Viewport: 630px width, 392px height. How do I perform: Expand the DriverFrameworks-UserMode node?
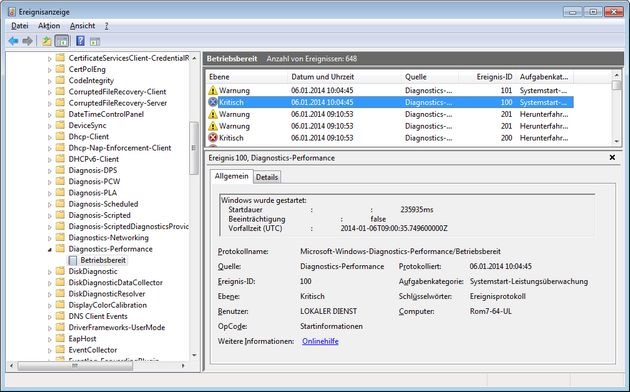pyautogui.click(x=50, y=328)
